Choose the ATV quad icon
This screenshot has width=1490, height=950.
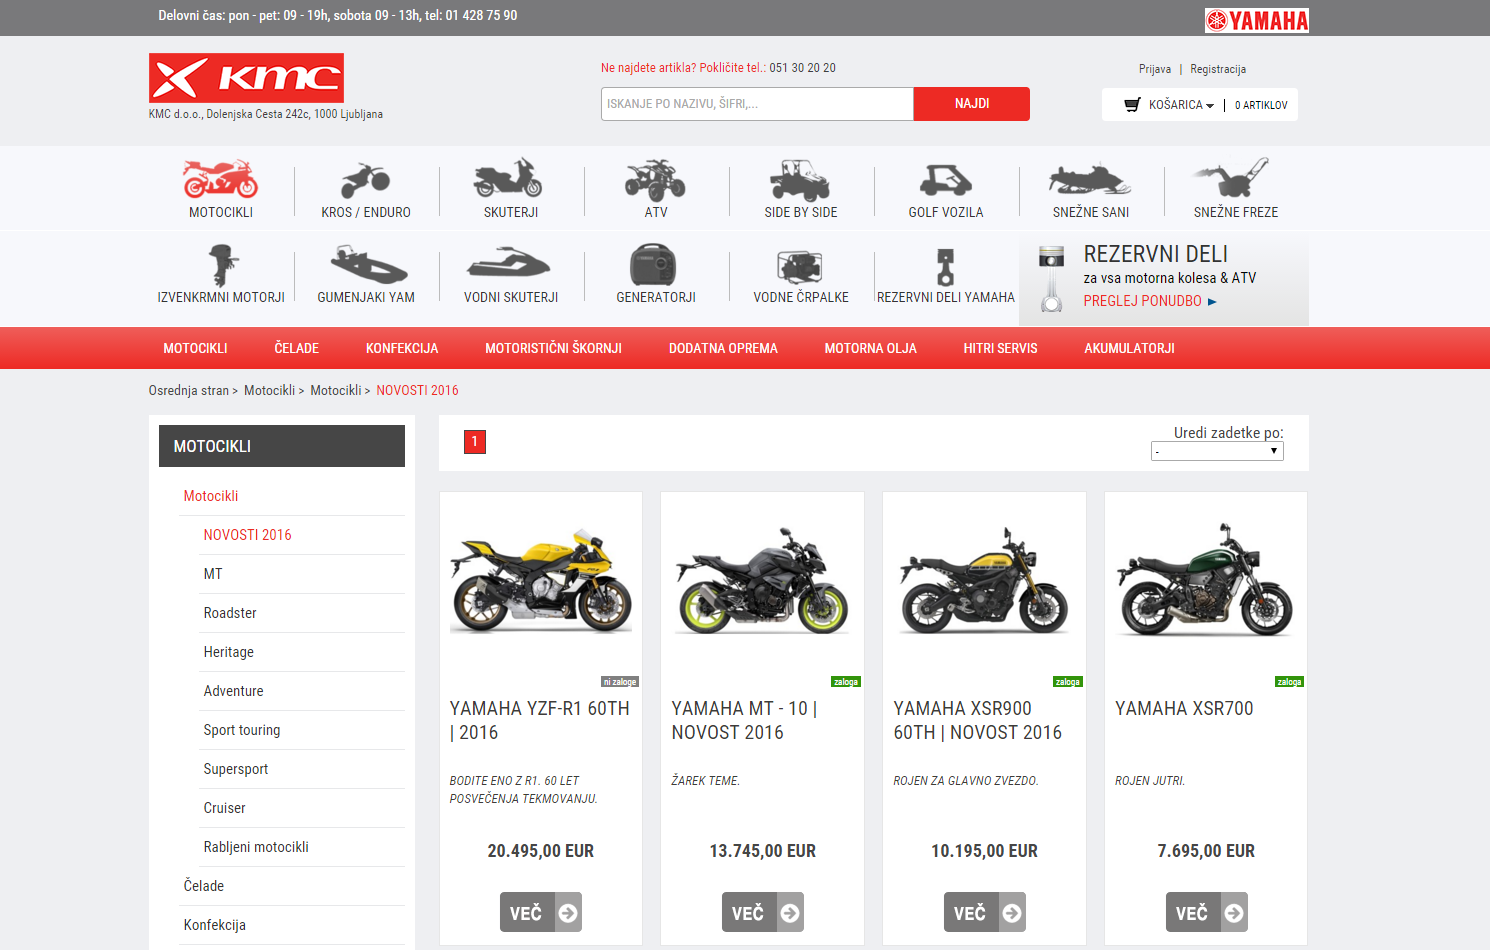click(x=655, y=179)
